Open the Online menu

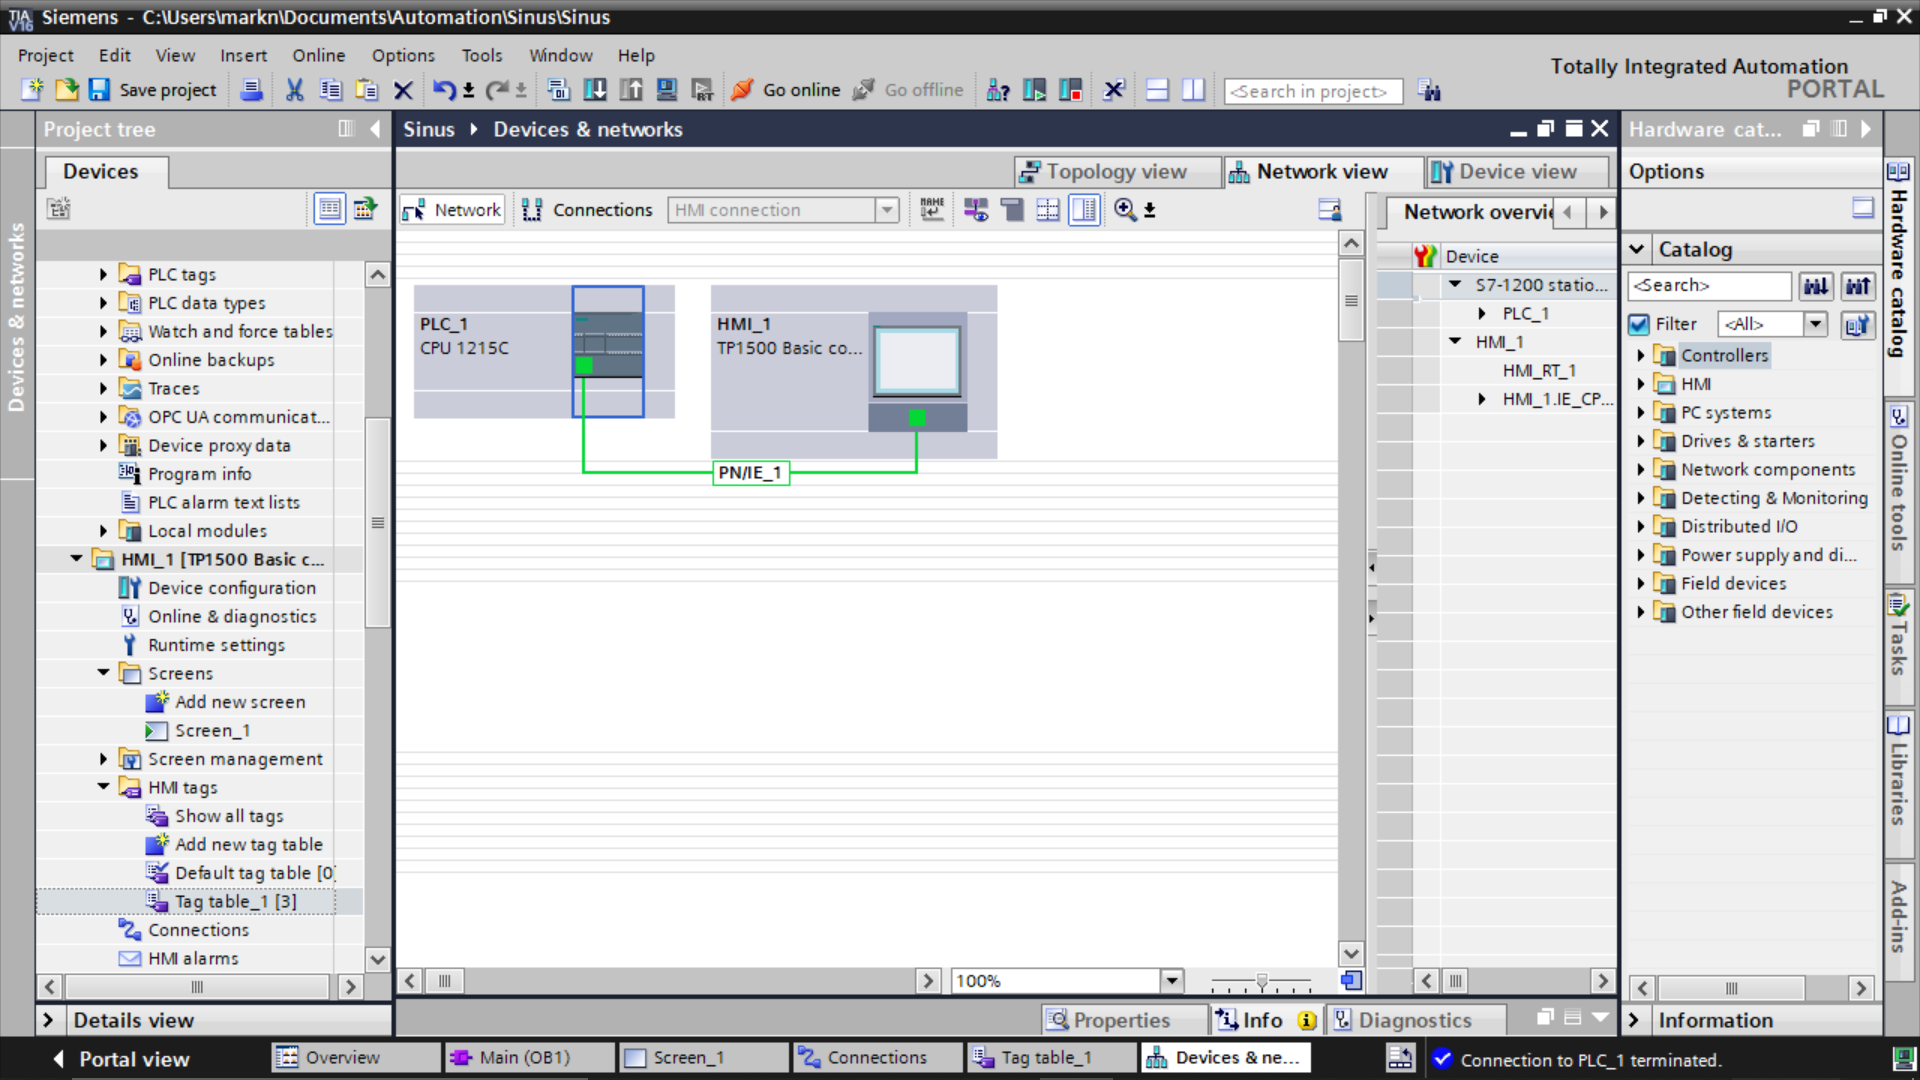coord(318,55)
